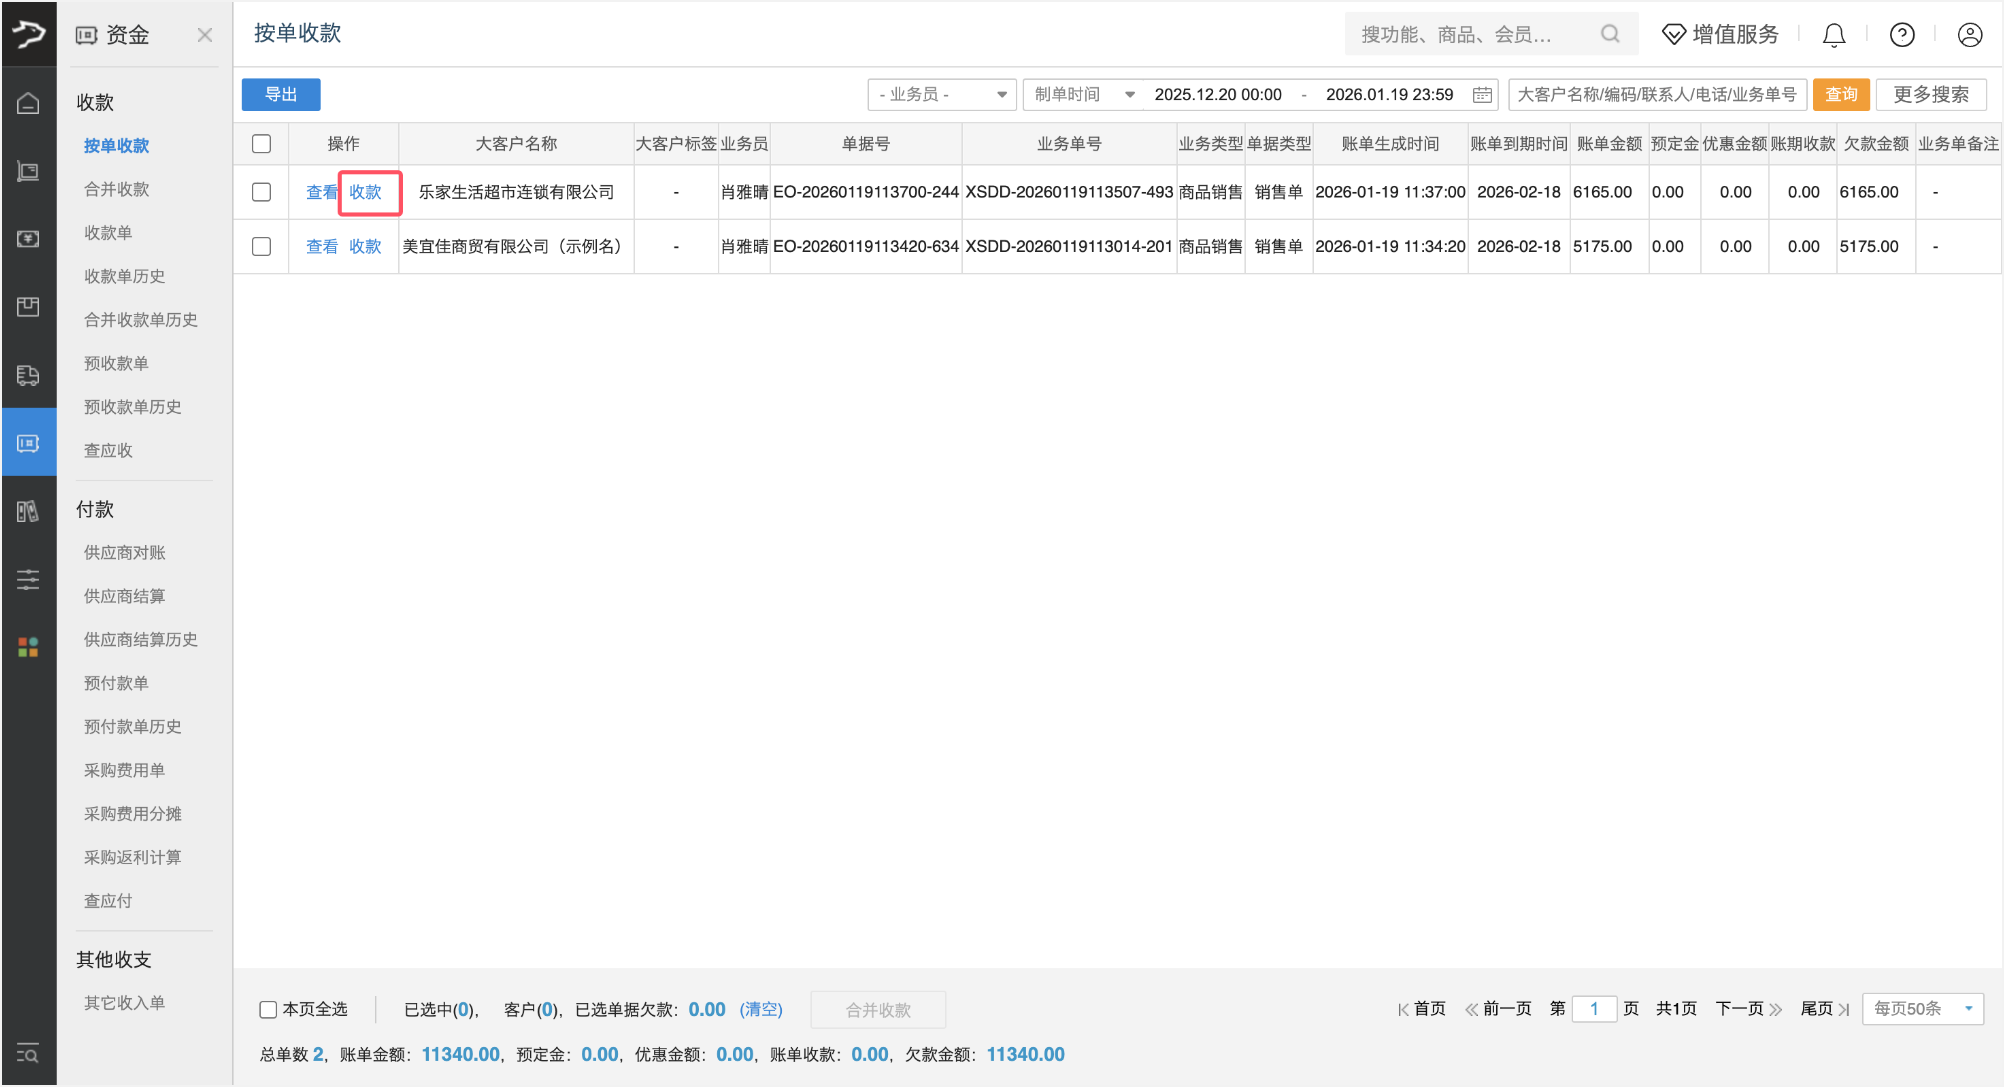Click the search magnifier icon
This screenshot has width=2005, height=1088.
click(1609, 34)
